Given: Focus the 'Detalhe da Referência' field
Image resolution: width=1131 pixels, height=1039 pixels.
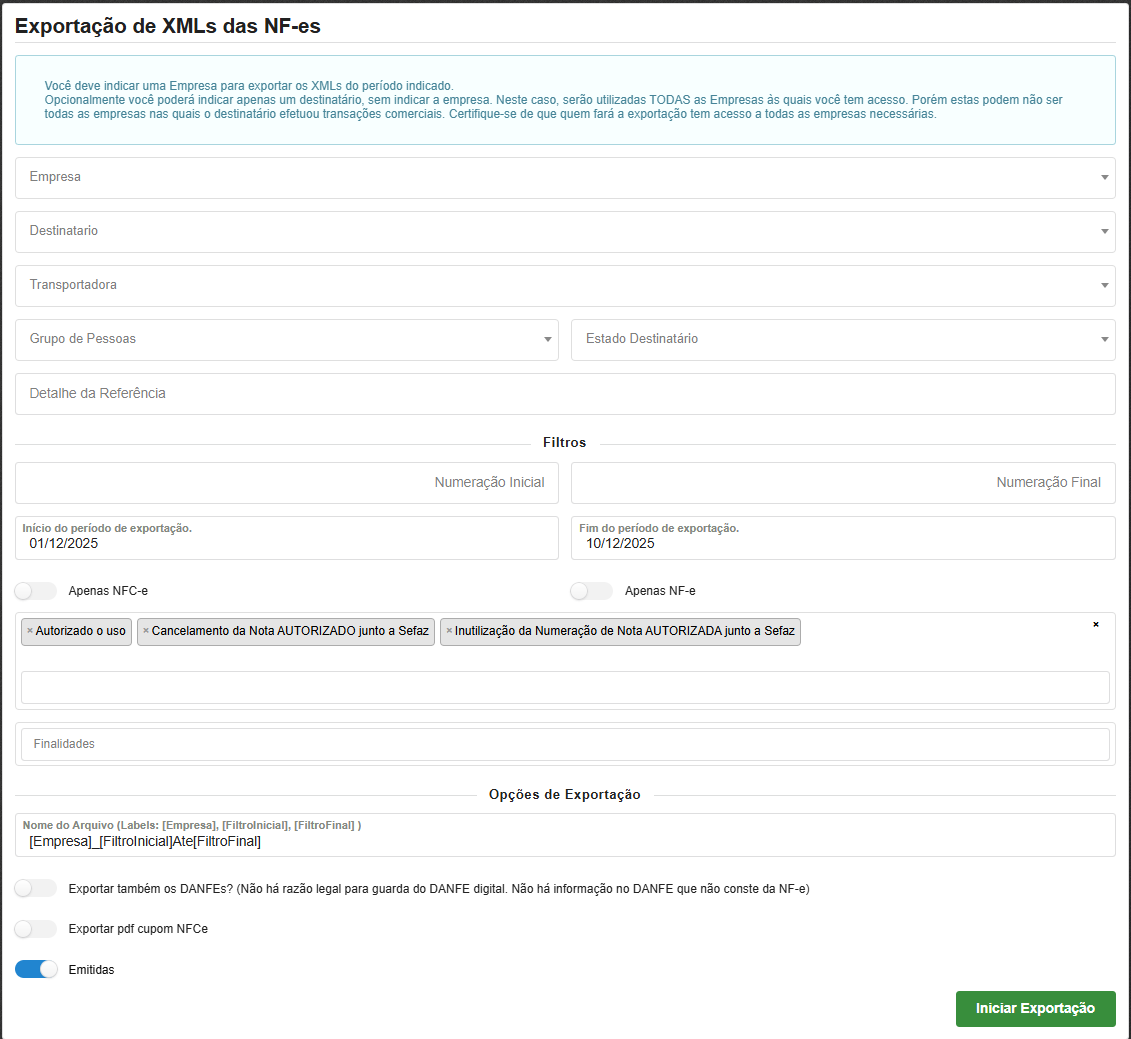Looking at the screenshot, I should pyautogui.click(x=565, y=394).
